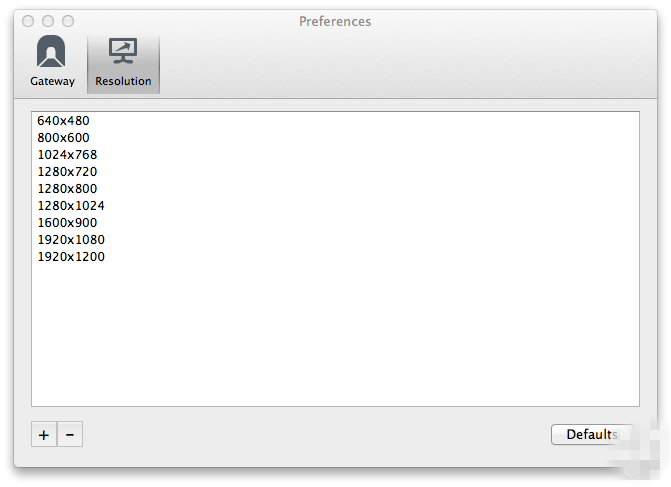Screen dimensions: 671x487
Task: Click the 1600x900 resolution item
Action: 67,223
